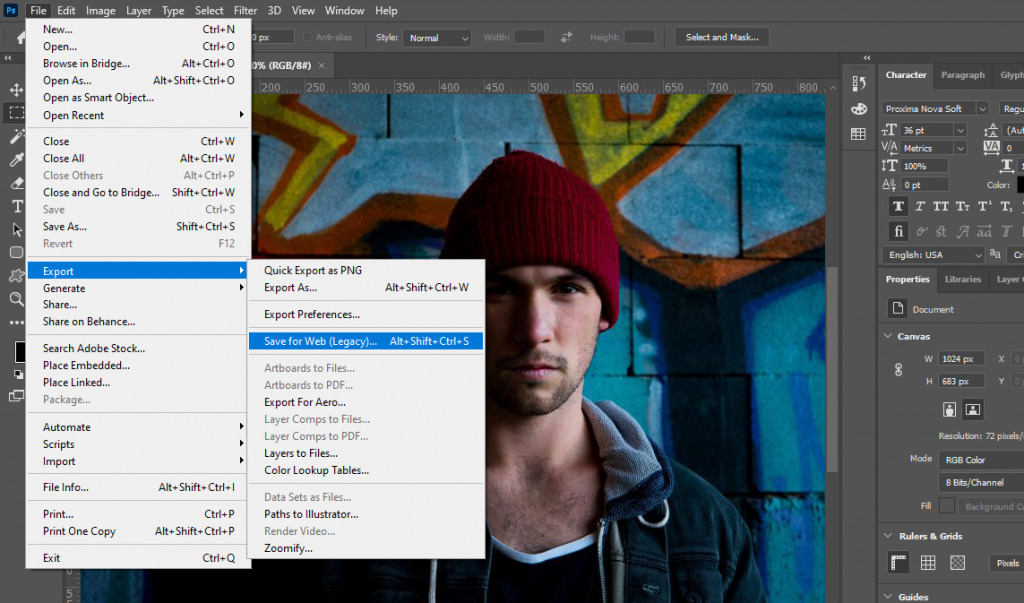Image resolution: width=1024 pixels, height=603 pixels.
Task: Select the Rounded Rectangle shape tool
Action: point(16,252)
